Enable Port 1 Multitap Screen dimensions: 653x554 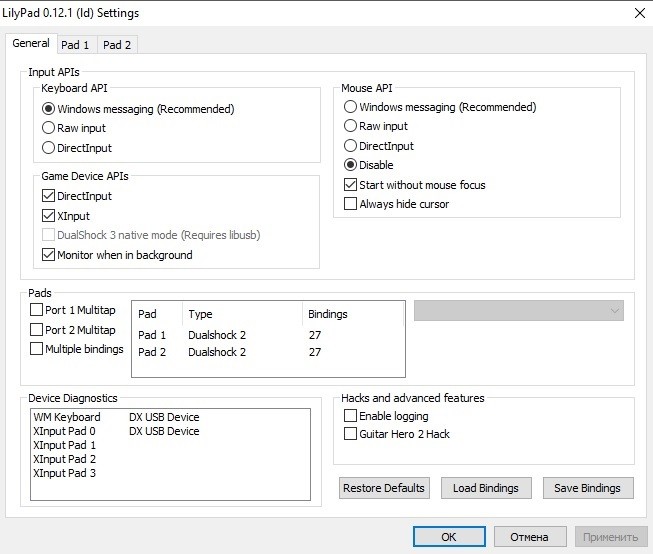(x=37, y=311)
